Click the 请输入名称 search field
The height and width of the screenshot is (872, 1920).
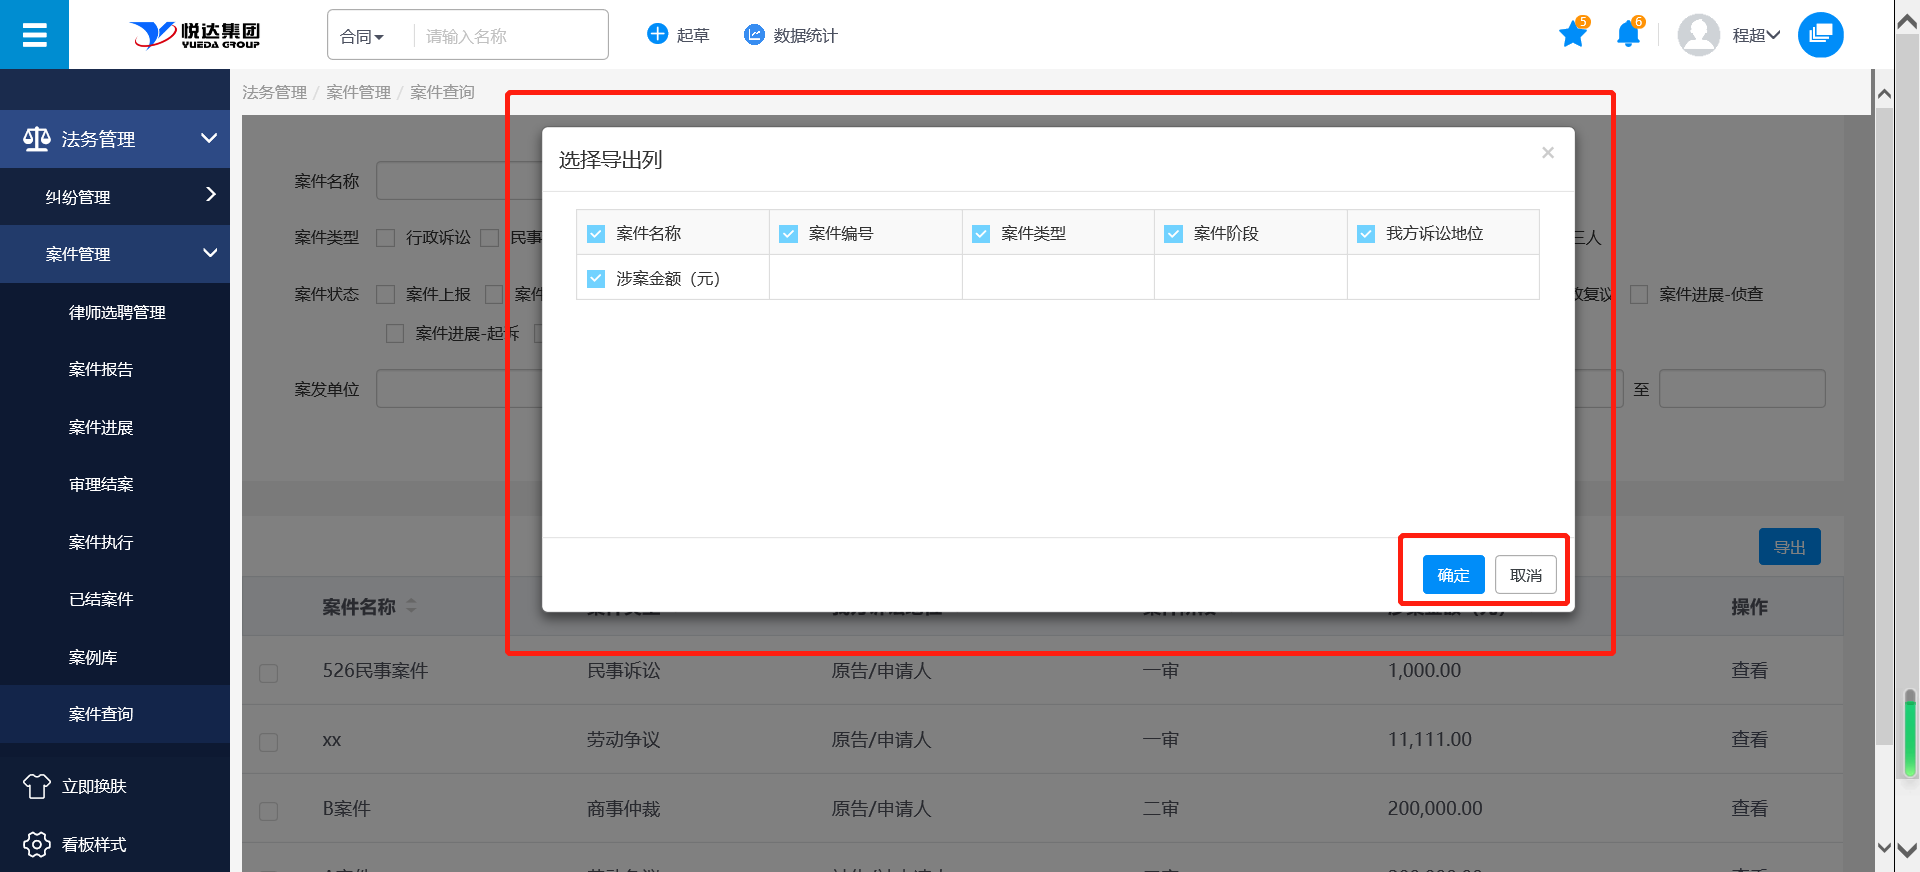pyautogui.click(x=508, y=37)
